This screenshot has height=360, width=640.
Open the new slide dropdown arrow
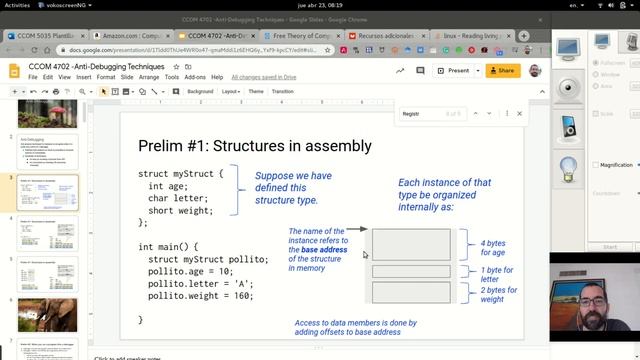(24, 91)
